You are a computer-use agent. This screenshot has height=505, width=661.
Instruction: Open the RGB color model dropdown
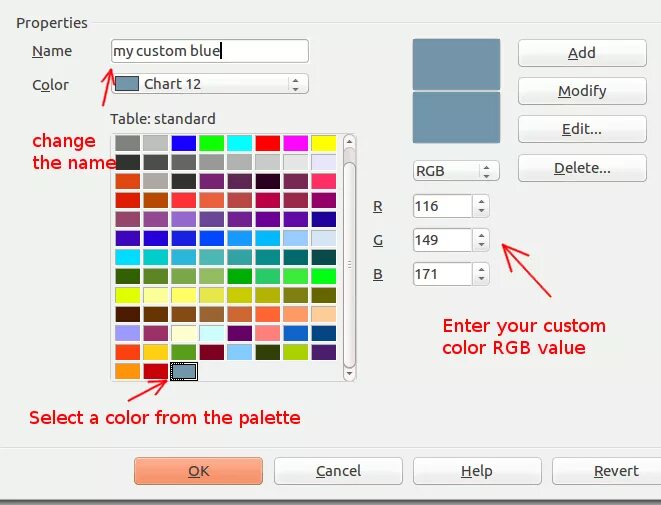click(x=456, y=171)
